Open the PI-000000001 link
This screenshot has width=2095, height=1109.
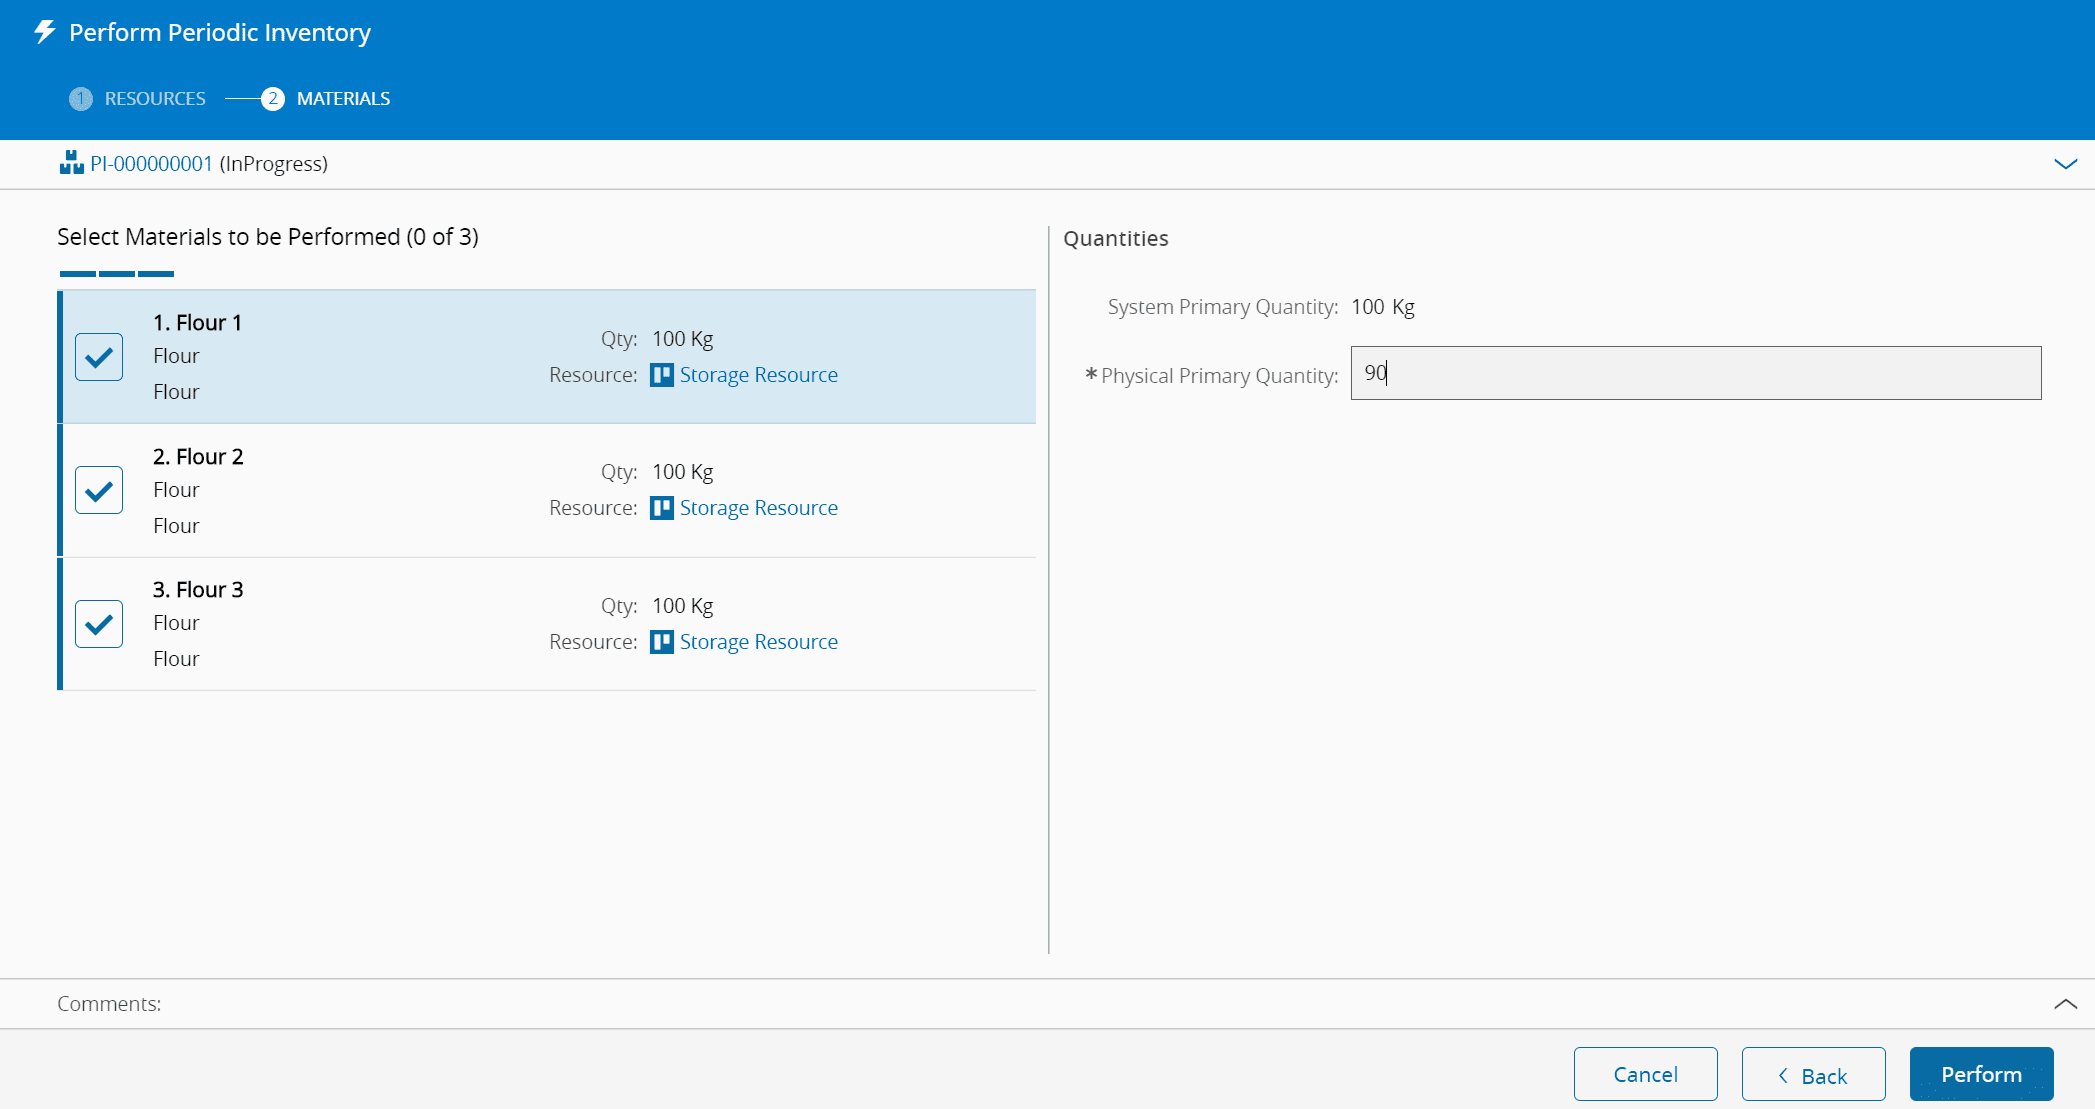pyautogui.click(x=151, y=164)
